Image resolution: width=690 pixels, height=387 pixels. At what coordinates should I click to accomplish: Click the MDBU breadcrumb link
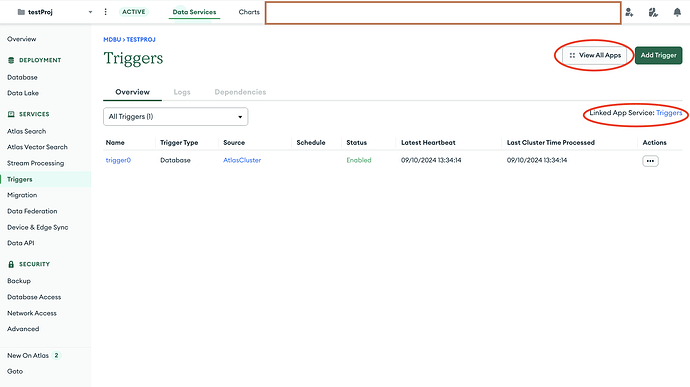[x=112, y=40]
